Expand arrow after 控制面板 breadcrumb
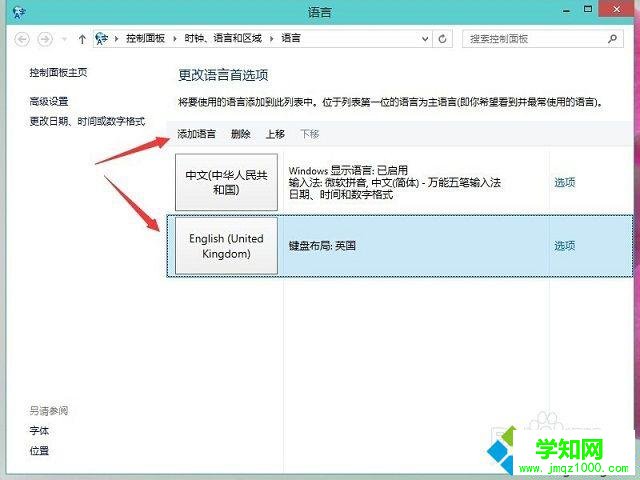The height and width of the screenshot is (480, 640). [x=175, y=39]
